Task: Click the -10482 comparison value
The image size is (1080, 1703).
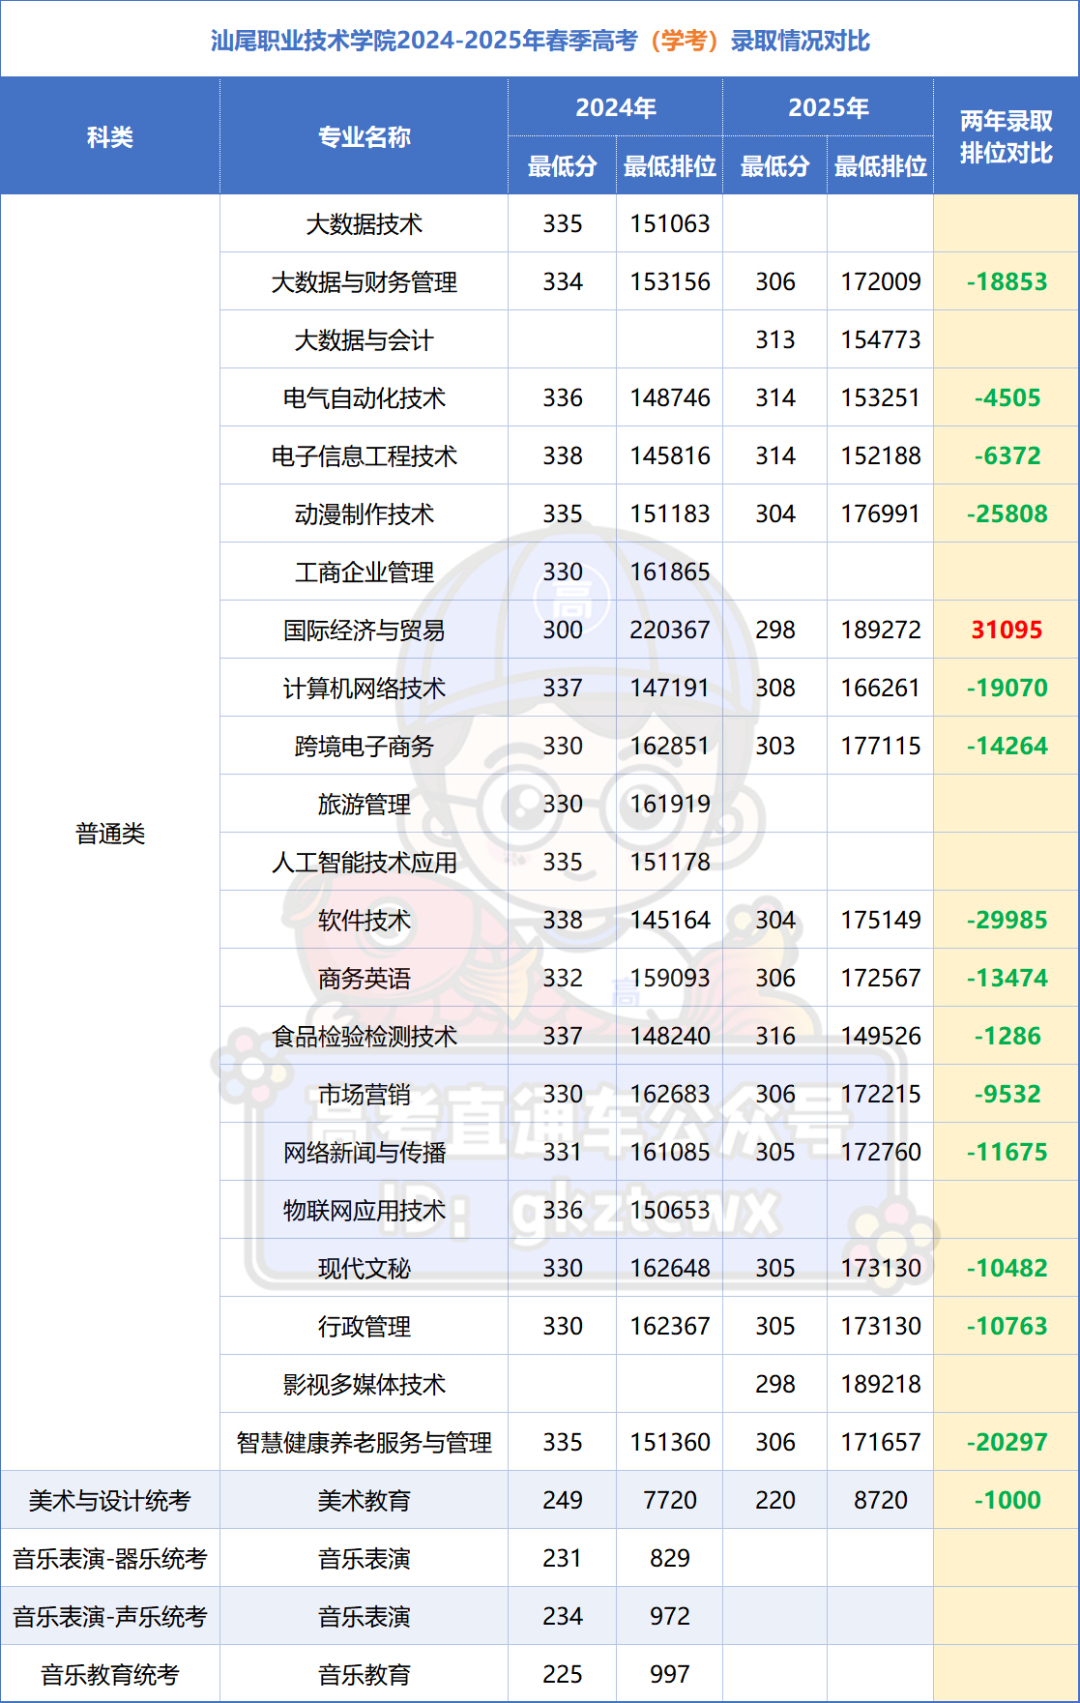Action: click(1006, 1268)
